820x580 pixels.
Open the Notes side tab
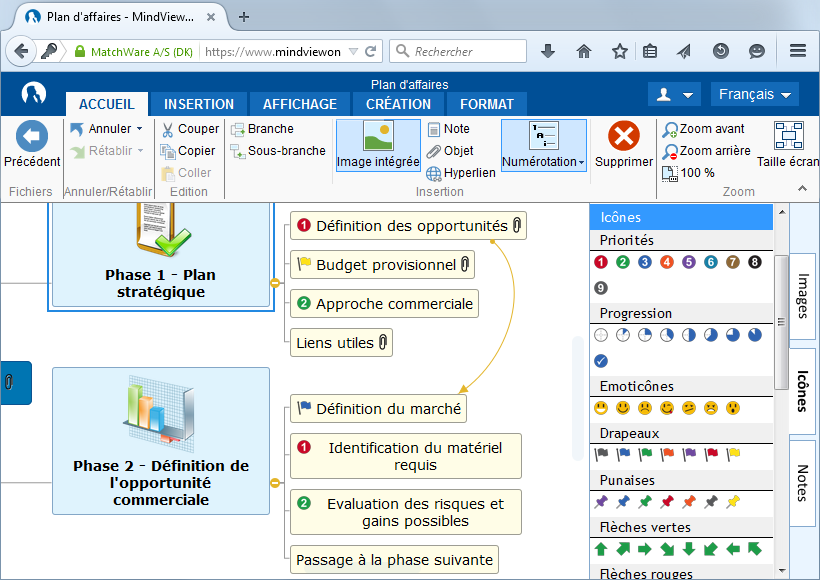click(802, 483)
